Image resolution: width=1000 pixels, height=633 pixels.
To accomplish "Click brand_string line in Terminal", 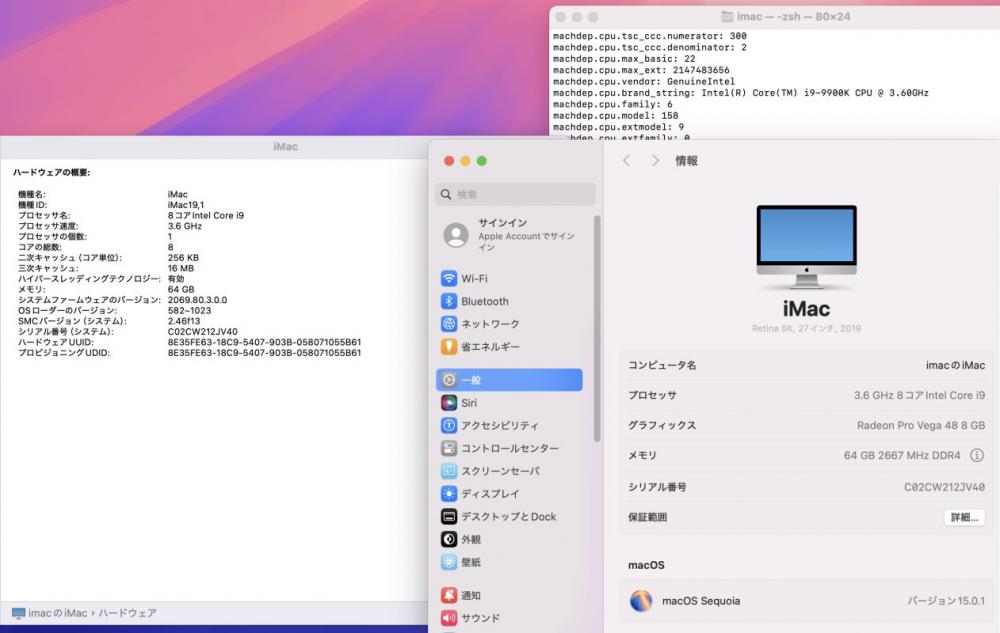I will tap(740, 92).
